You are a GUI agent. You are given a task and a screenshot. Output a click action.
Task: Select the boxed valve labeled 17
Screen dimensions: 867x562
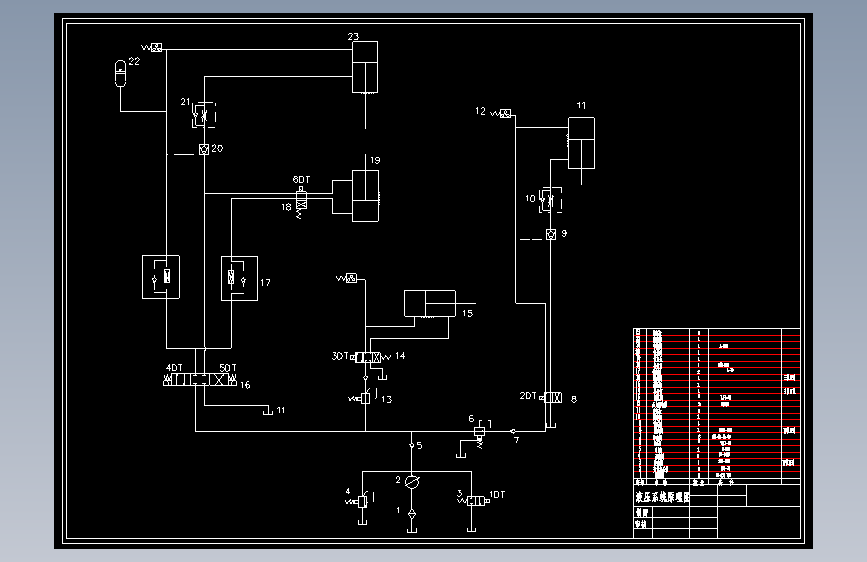pyautogui.click(x=239, y=278)
